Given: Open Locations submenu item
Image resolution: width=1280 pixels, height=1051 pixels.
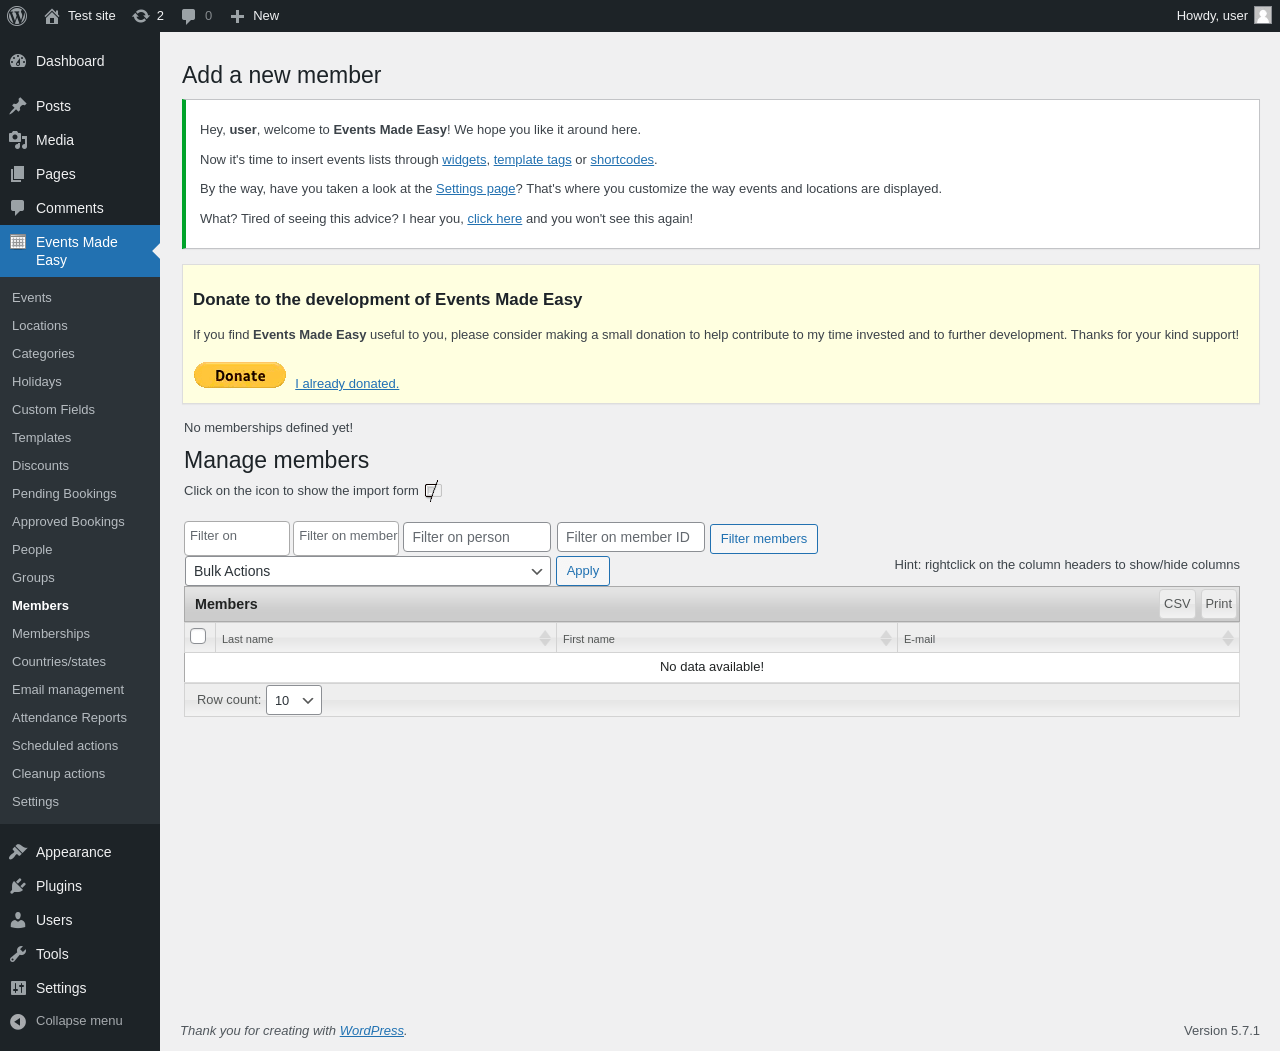Looking at the screenshot, I should 40,326.
